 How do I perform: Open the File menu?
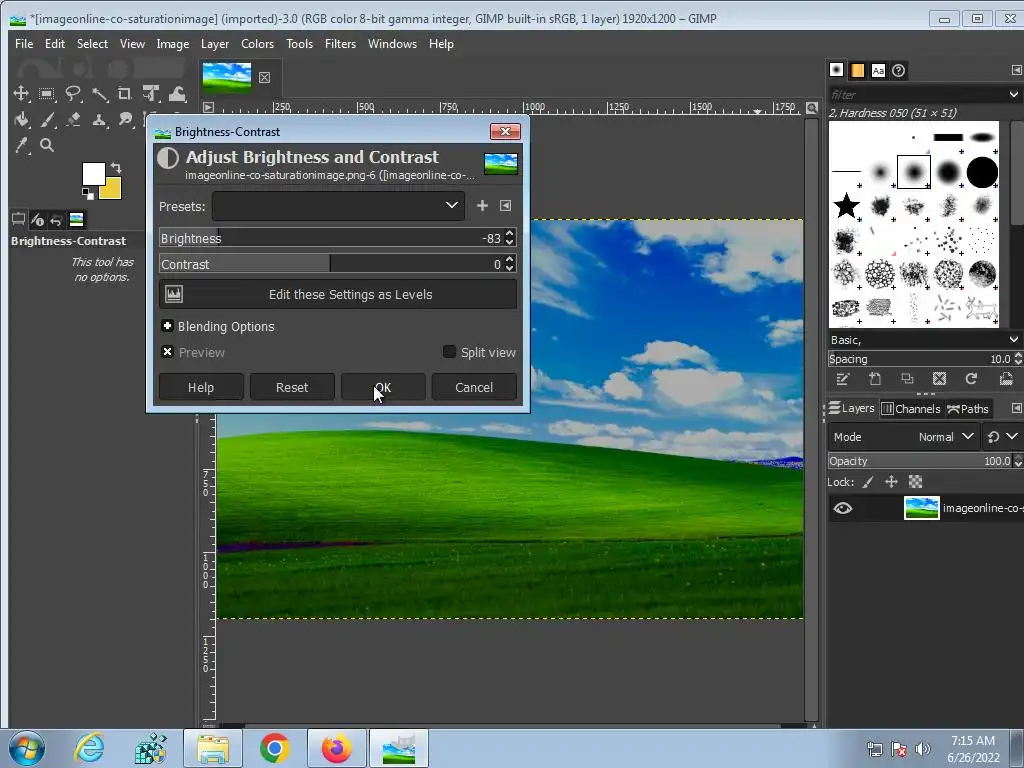click(24, 44)
